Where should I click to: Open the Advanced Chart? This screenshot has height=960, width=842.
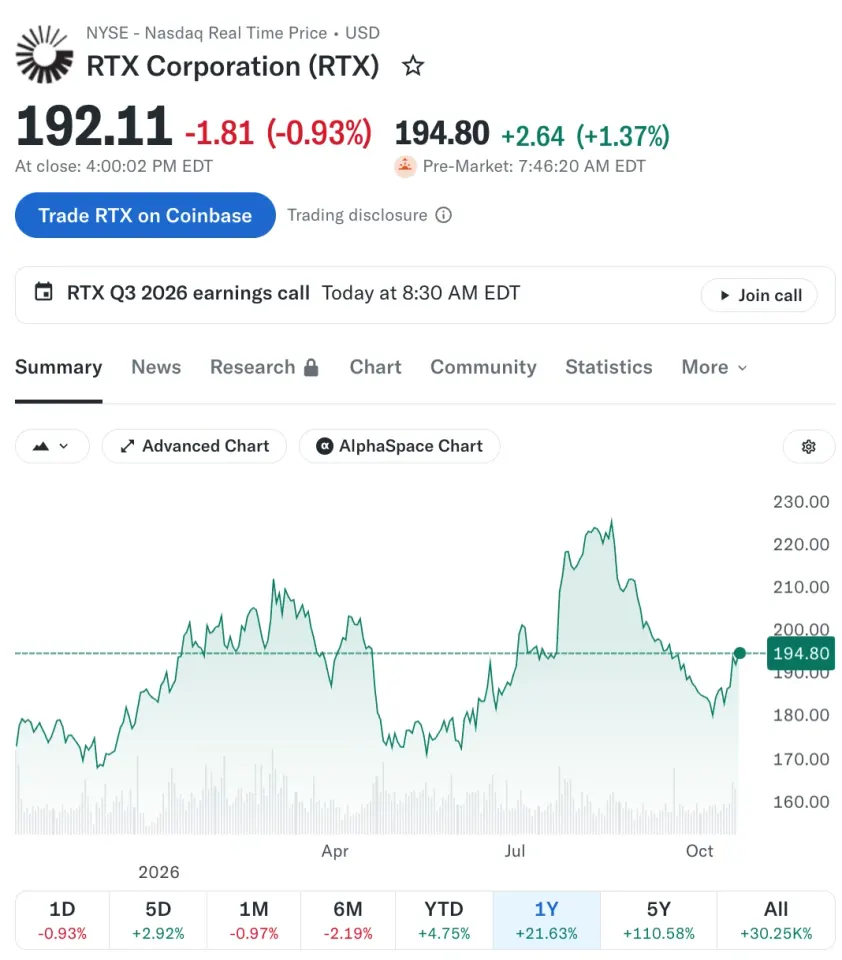(x=194, y=446)
